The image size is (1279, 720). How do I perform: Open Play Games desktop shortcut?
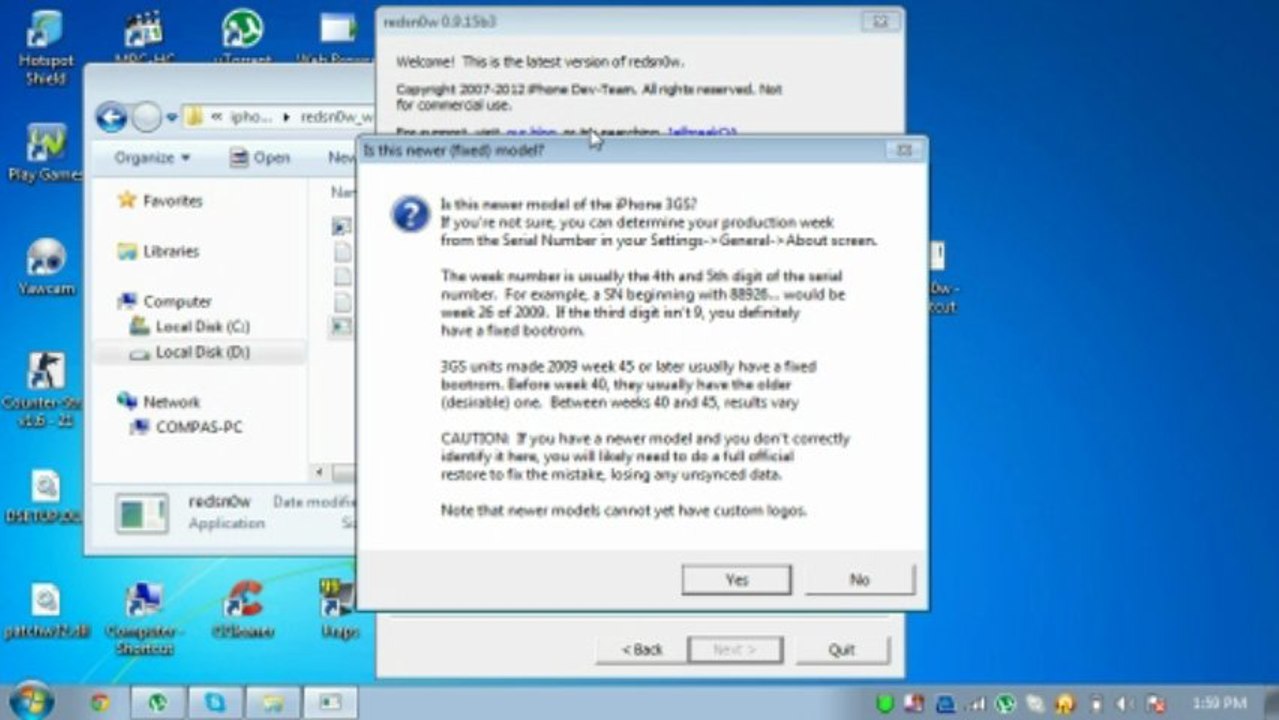coord(45,153)
